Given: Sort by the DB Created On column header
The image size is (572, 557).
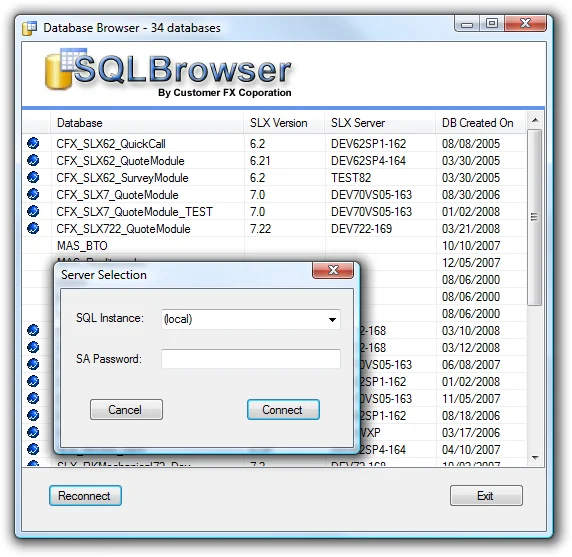Looking at the screenshot, I should click(x=480, y=123).
